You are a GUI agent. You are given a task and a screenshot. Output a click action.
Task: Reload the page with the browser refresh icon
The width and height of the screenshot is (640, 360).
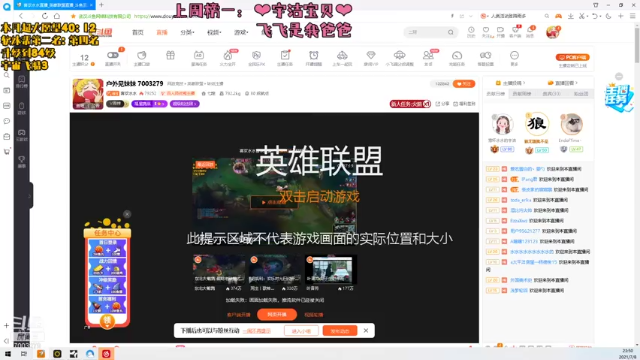click(x=44, y=16)
